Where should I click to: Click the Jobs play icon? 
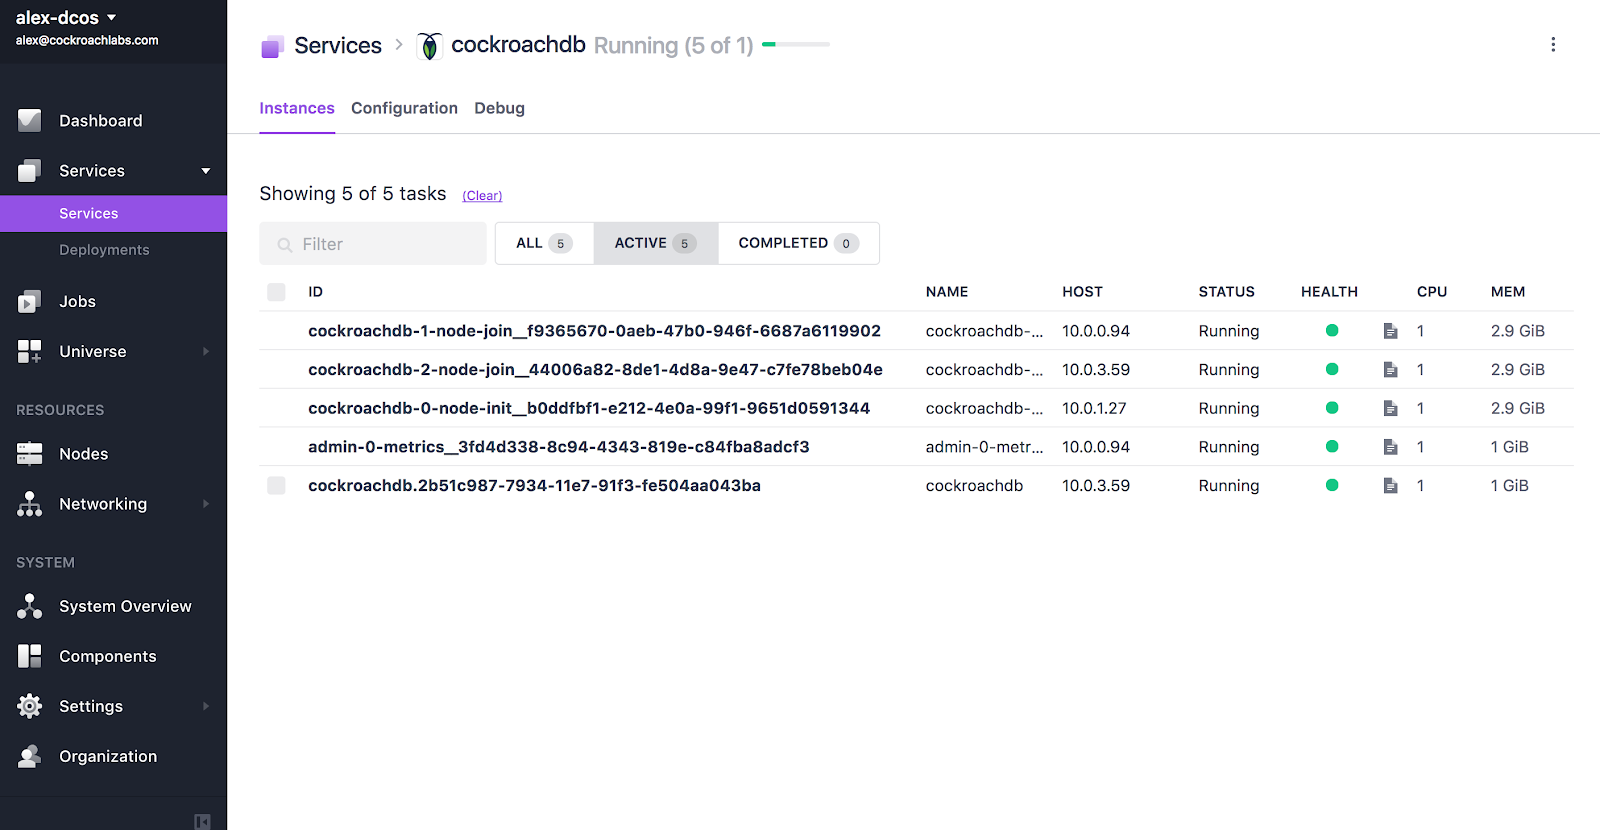click(30, 302)
